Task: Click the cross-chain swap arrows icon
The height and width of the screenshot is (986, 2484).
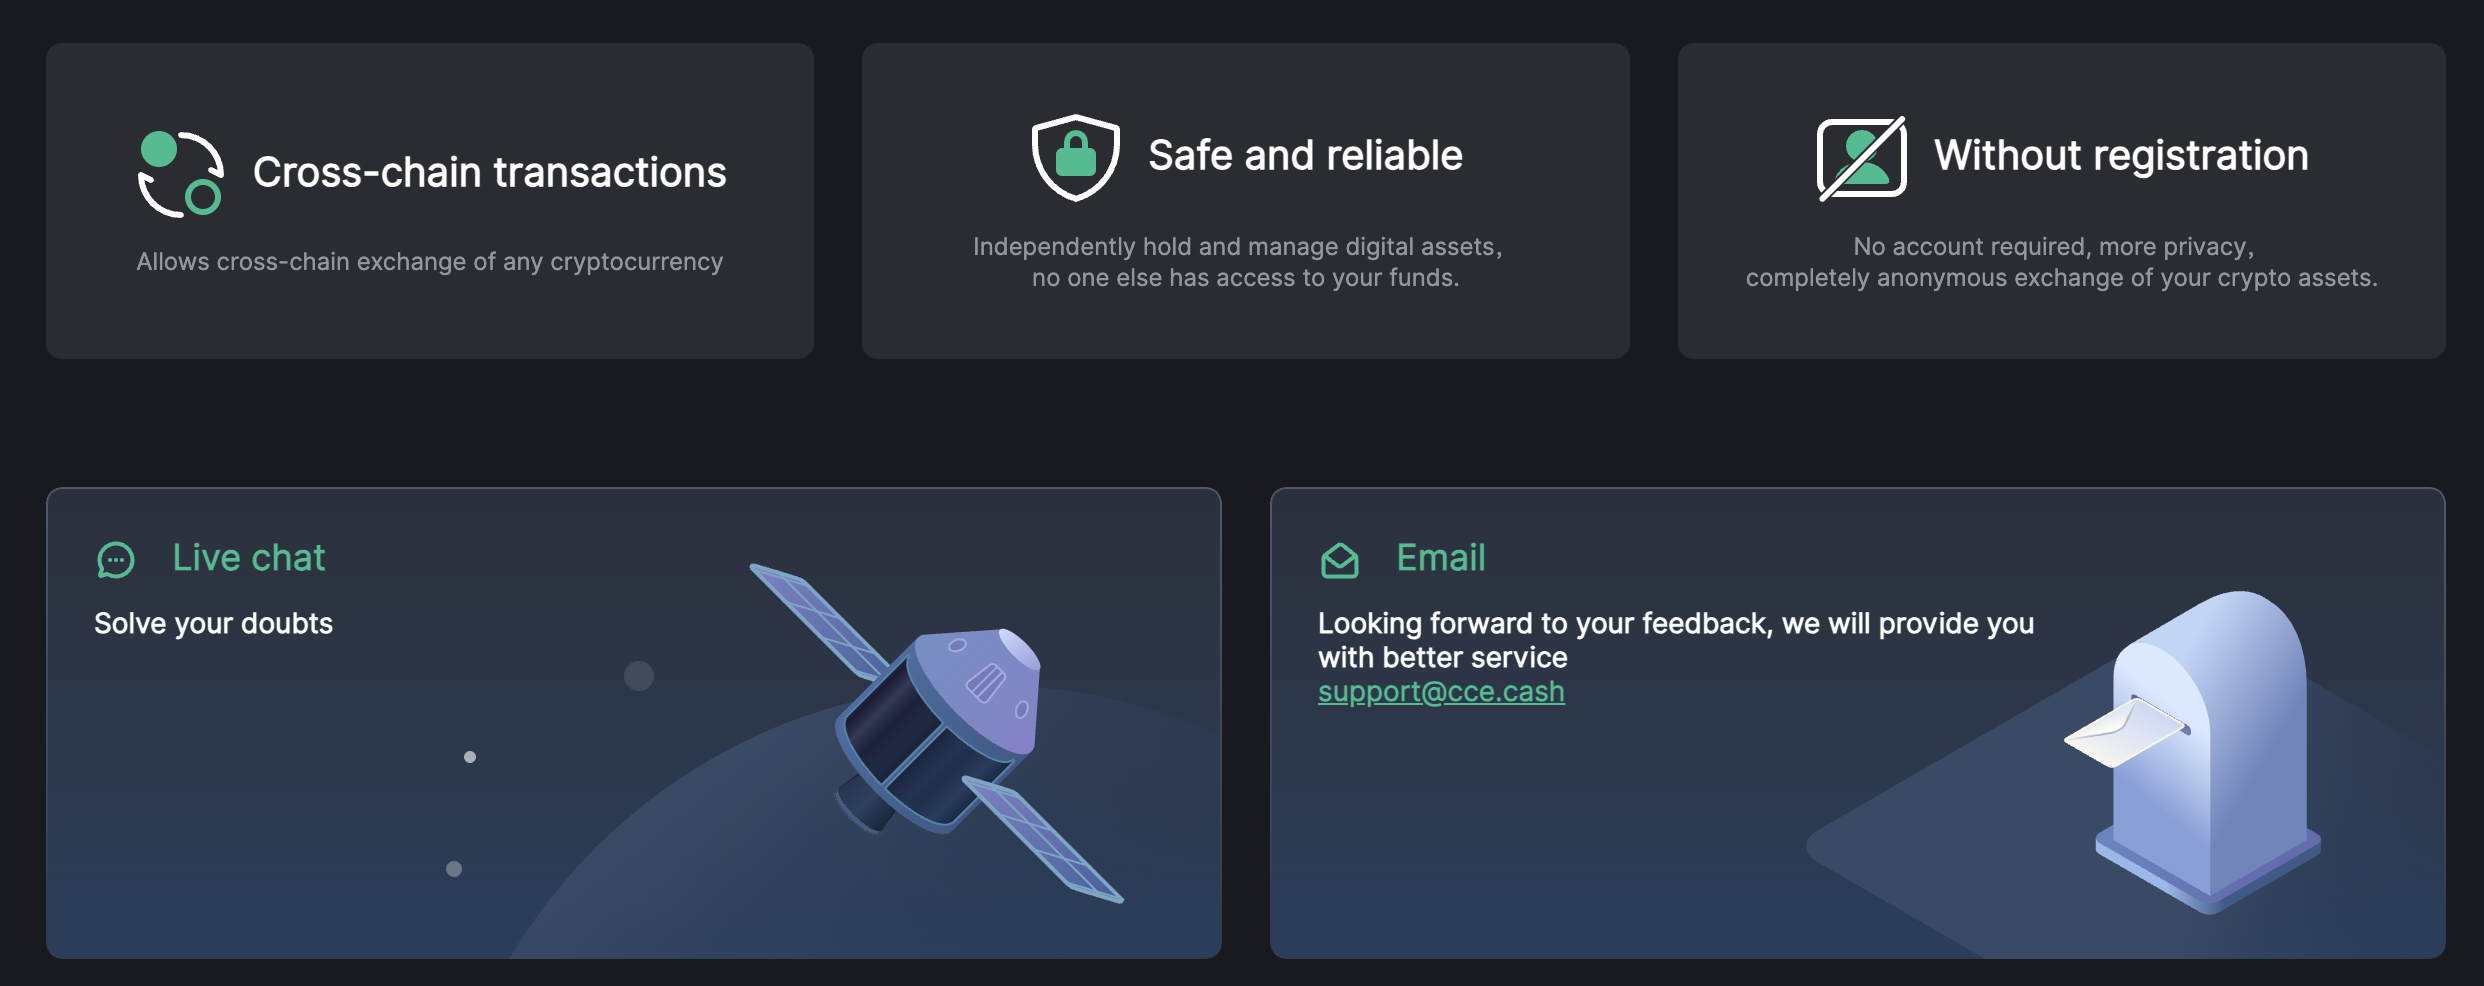Action: point(180,174)
